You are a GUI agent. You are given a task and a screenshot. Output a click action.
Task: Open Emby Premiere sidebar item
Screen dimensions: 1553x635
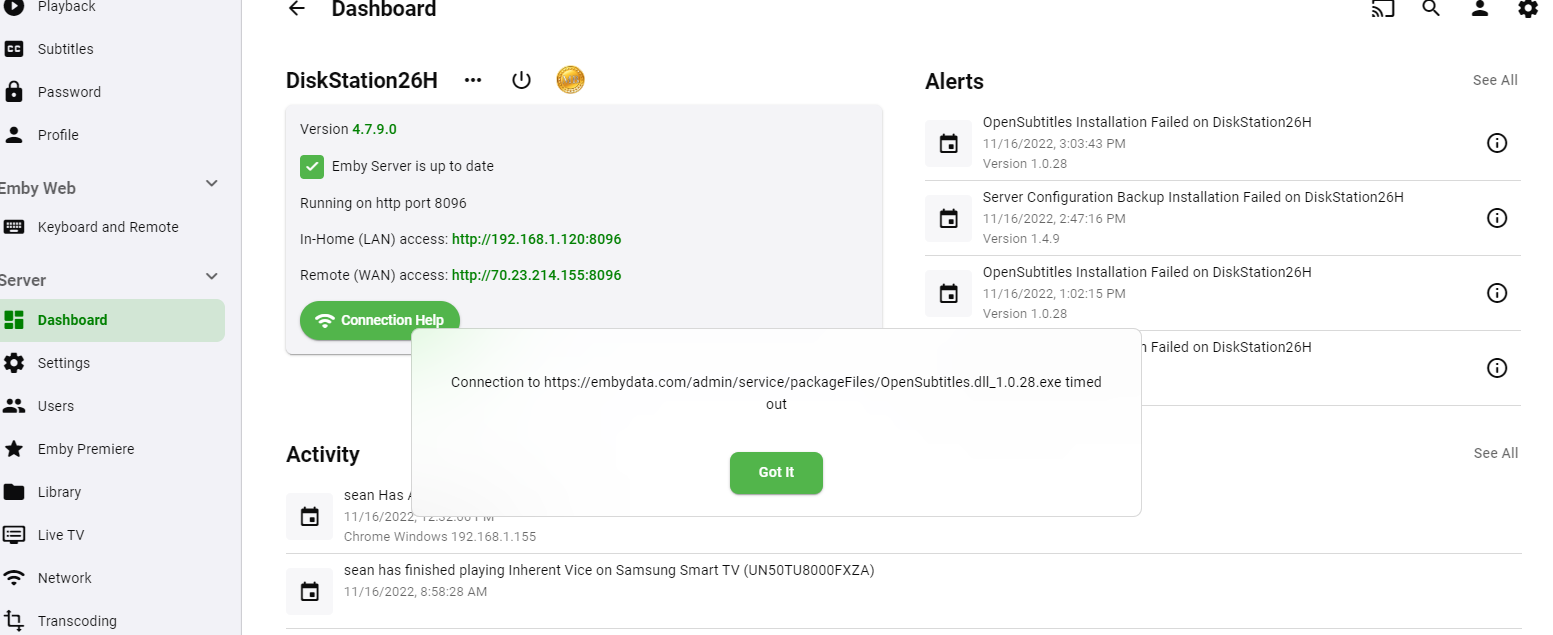[x=86, y=449]
